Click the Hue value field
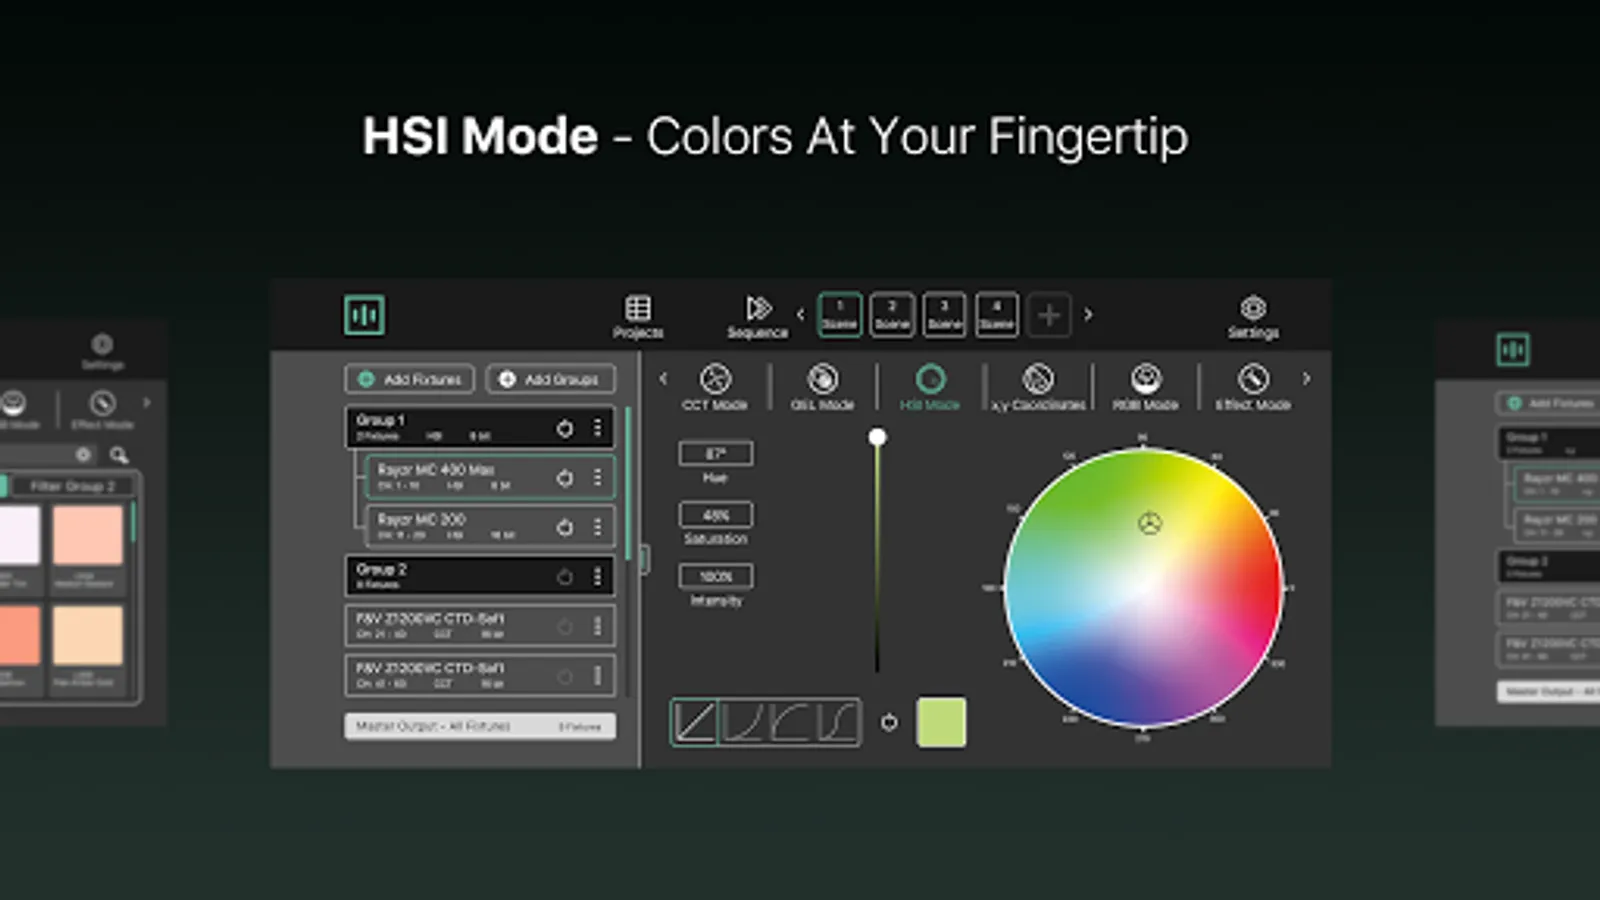 (x=716, y=454)
